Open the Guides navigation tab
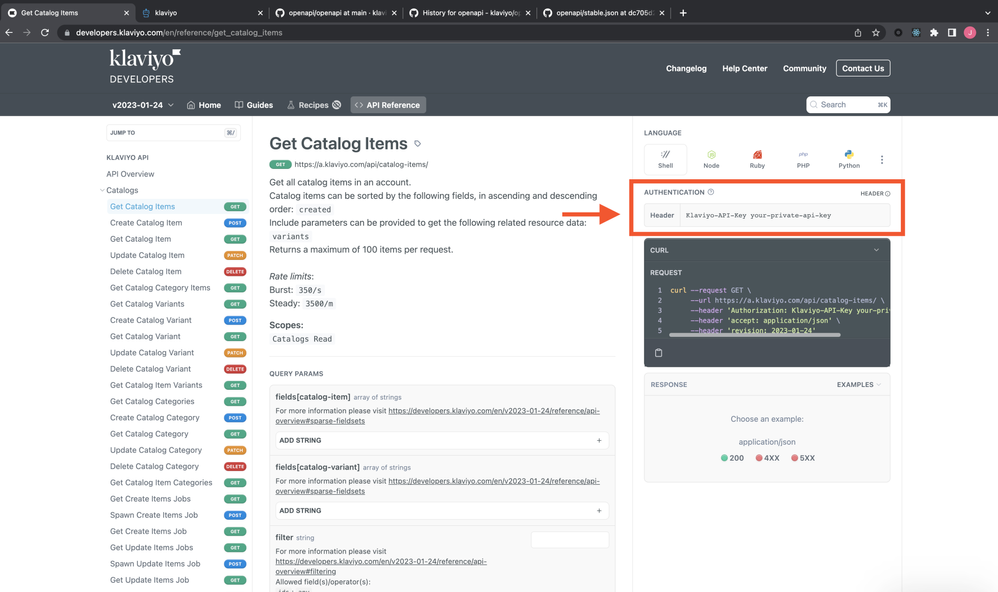The height and width of the screenshot is (592, 998). pos(254,105)
